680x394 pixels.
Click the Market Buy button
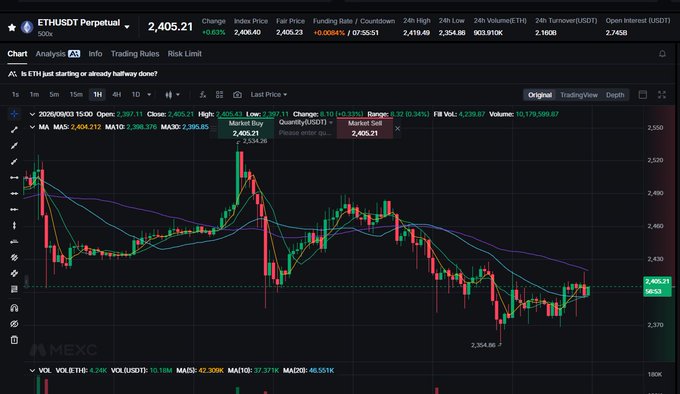245,128
